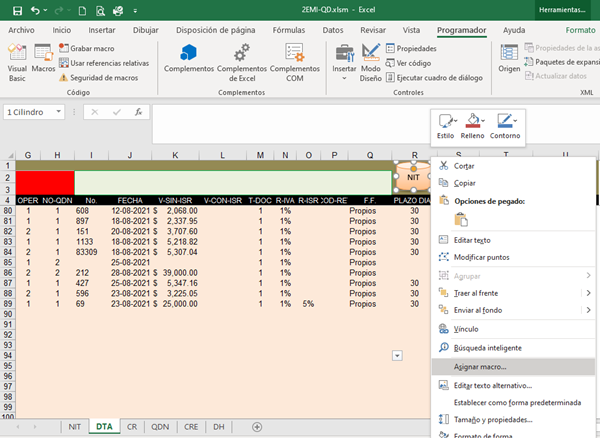This screenshot has height=438, width=600.
Task: Click Ver código button
Action: coord(414,62)
